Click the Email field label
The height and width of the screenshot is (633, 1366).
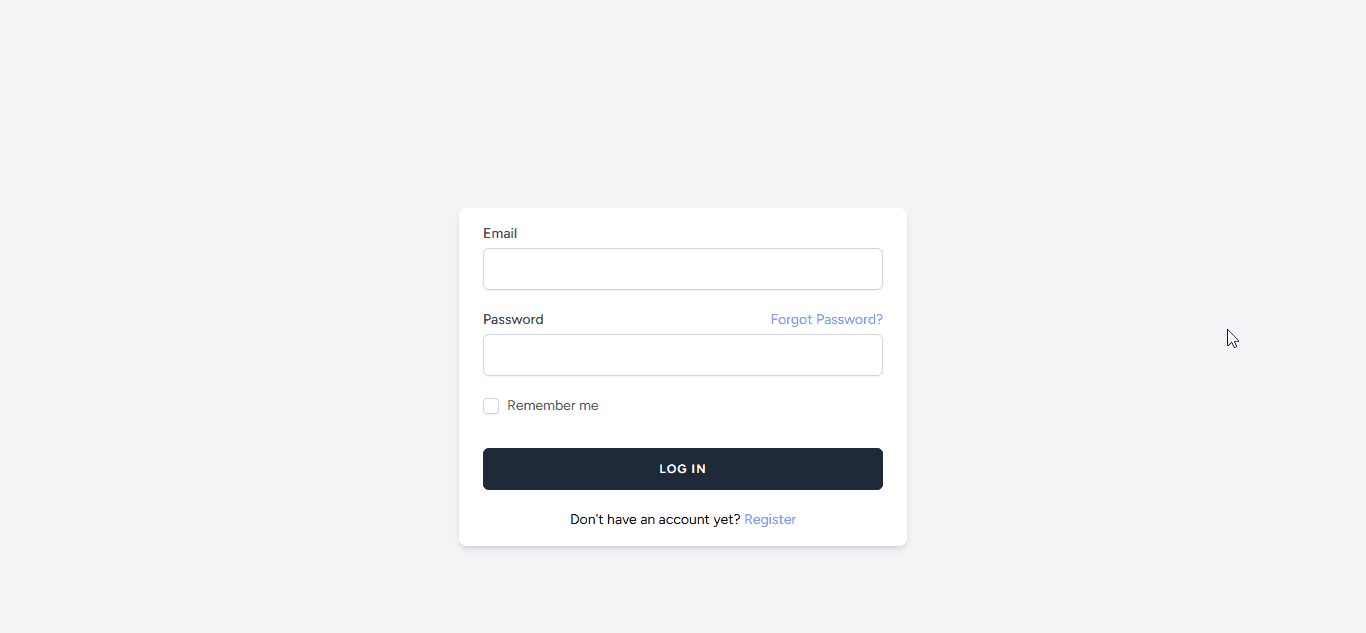coord(500,234)
